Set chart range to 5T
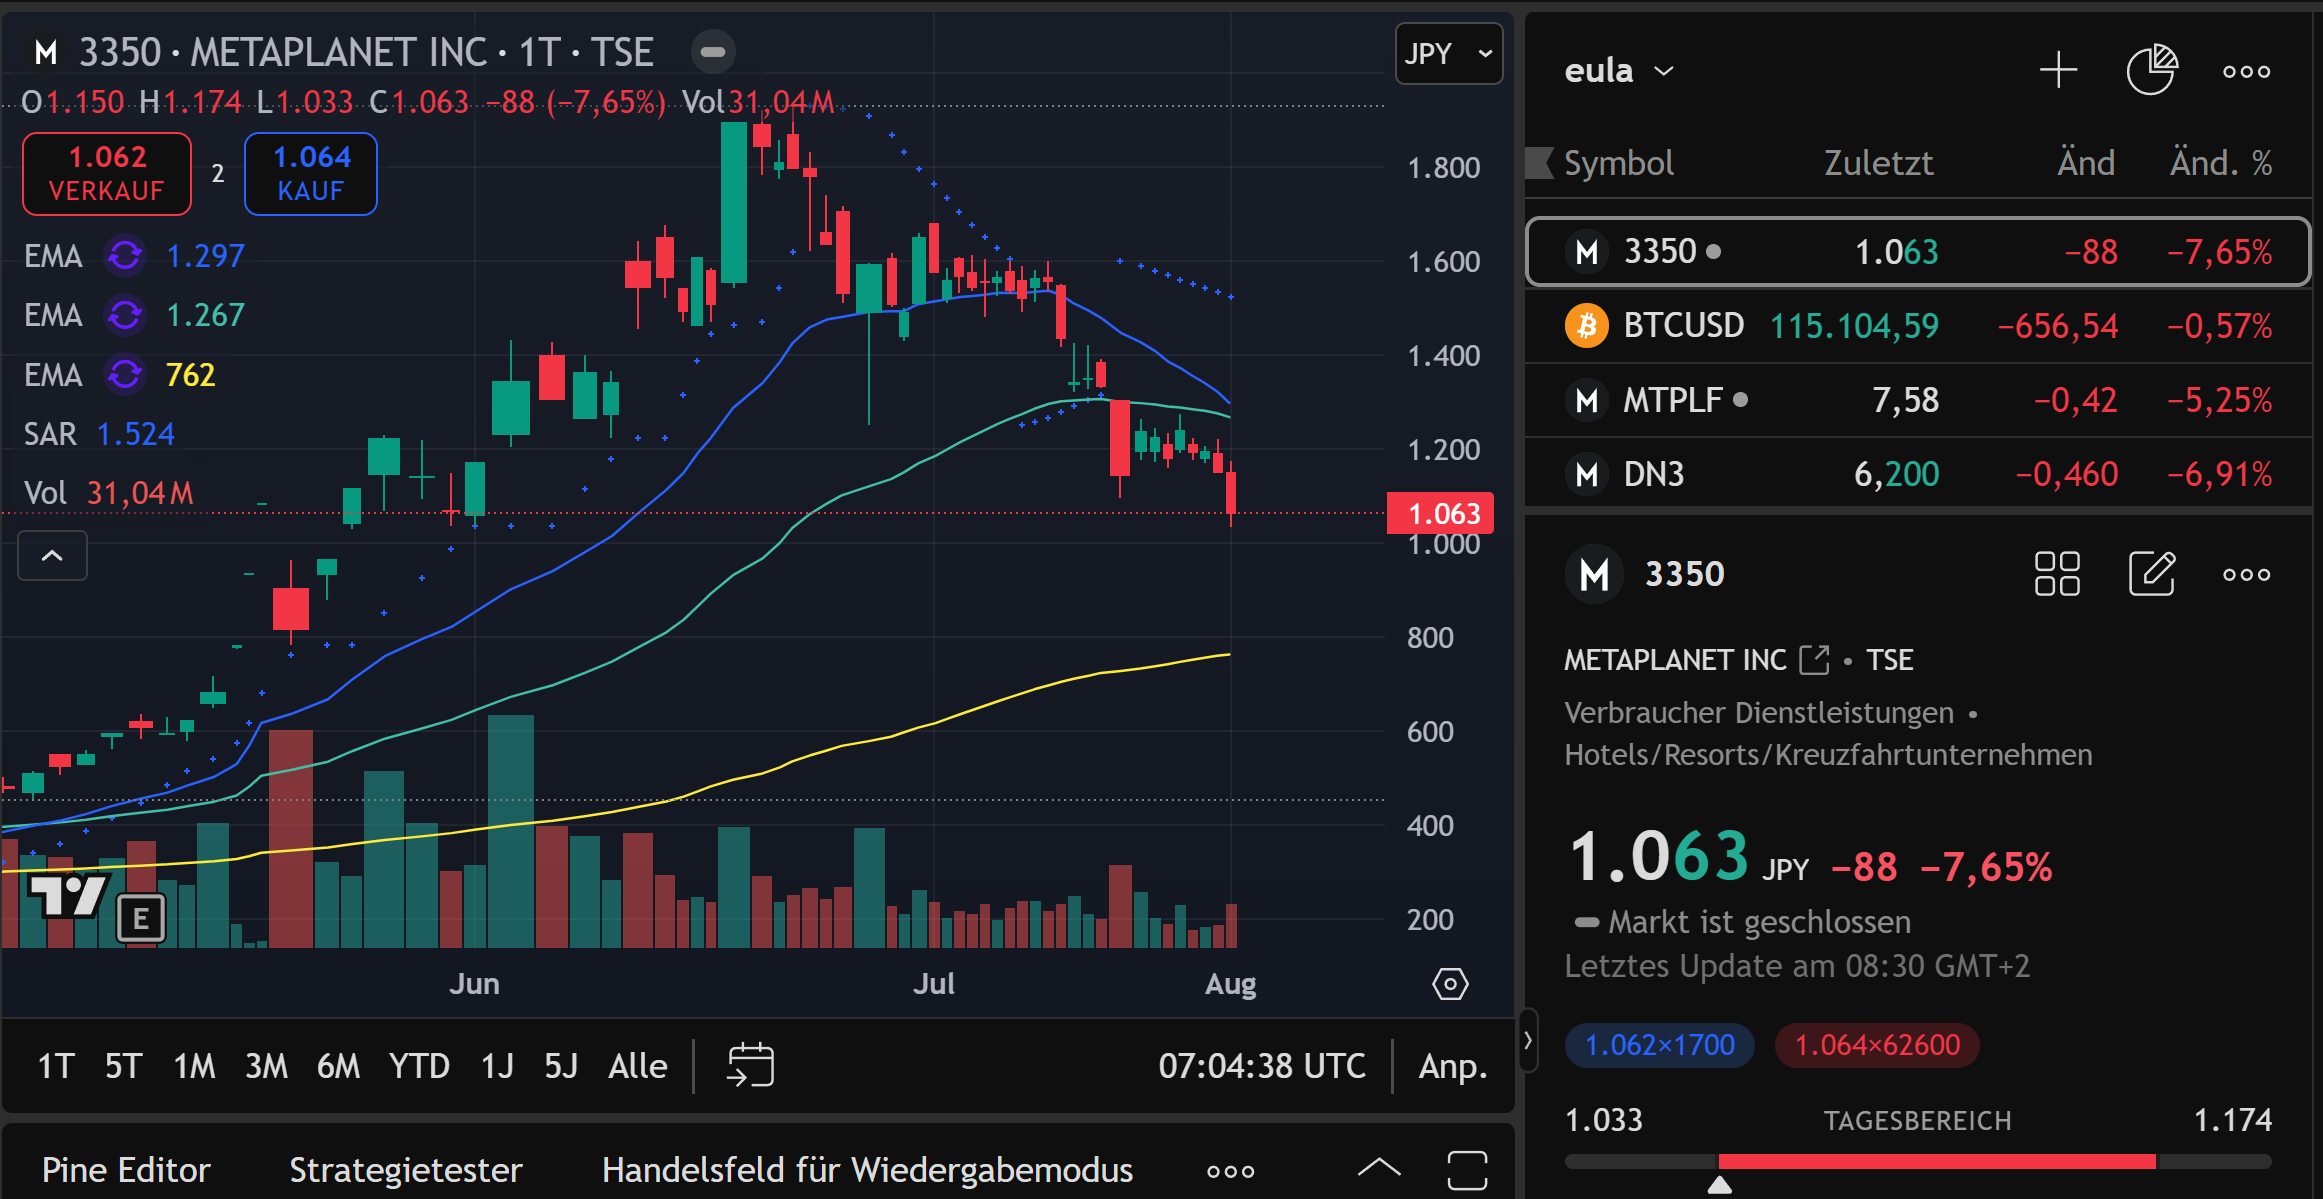Screen dimensions: 2323x1199 point(124,1067)
